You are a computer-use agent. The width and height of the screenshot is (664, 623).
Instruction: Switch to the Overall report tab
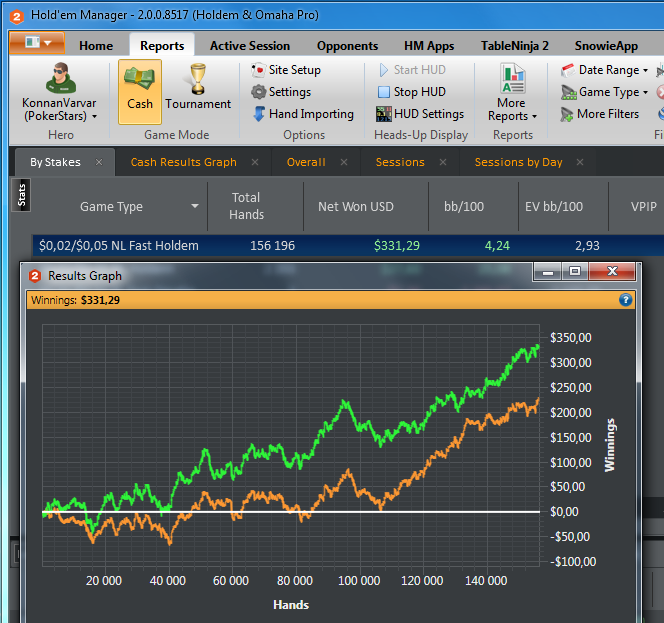coord(306,162)
